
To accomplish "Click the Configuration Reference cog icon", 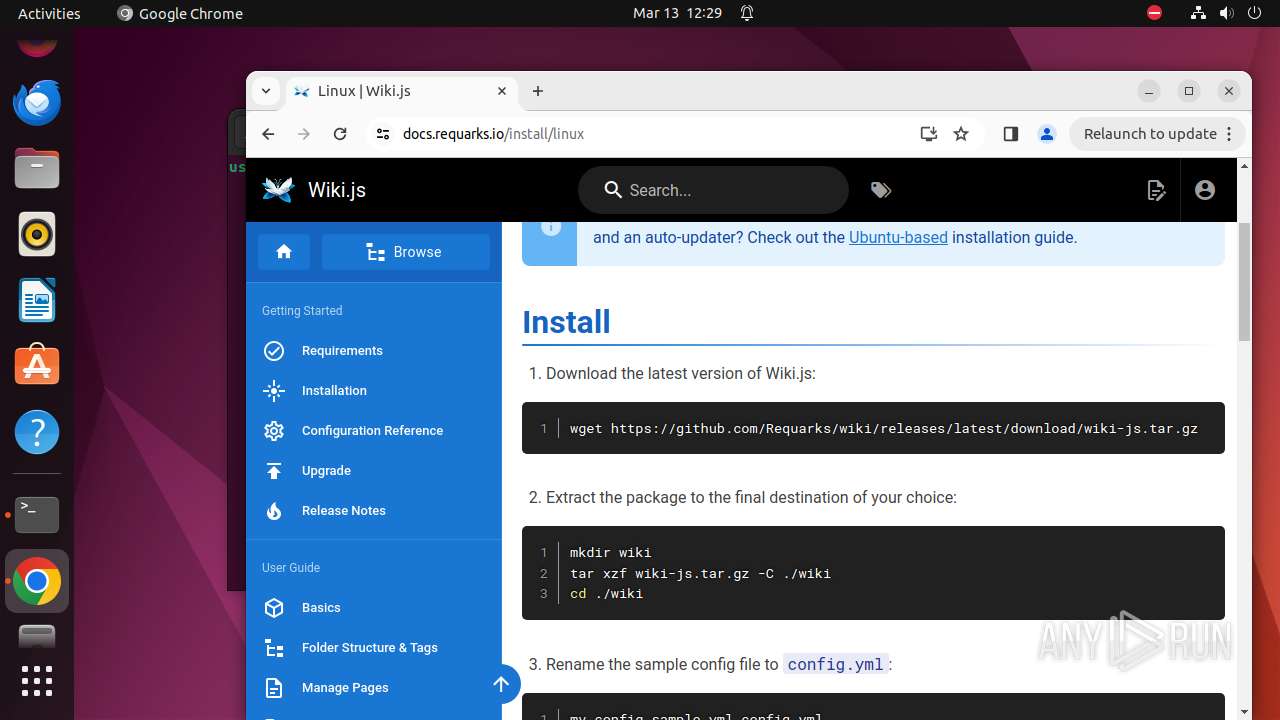I will (274, 431).
